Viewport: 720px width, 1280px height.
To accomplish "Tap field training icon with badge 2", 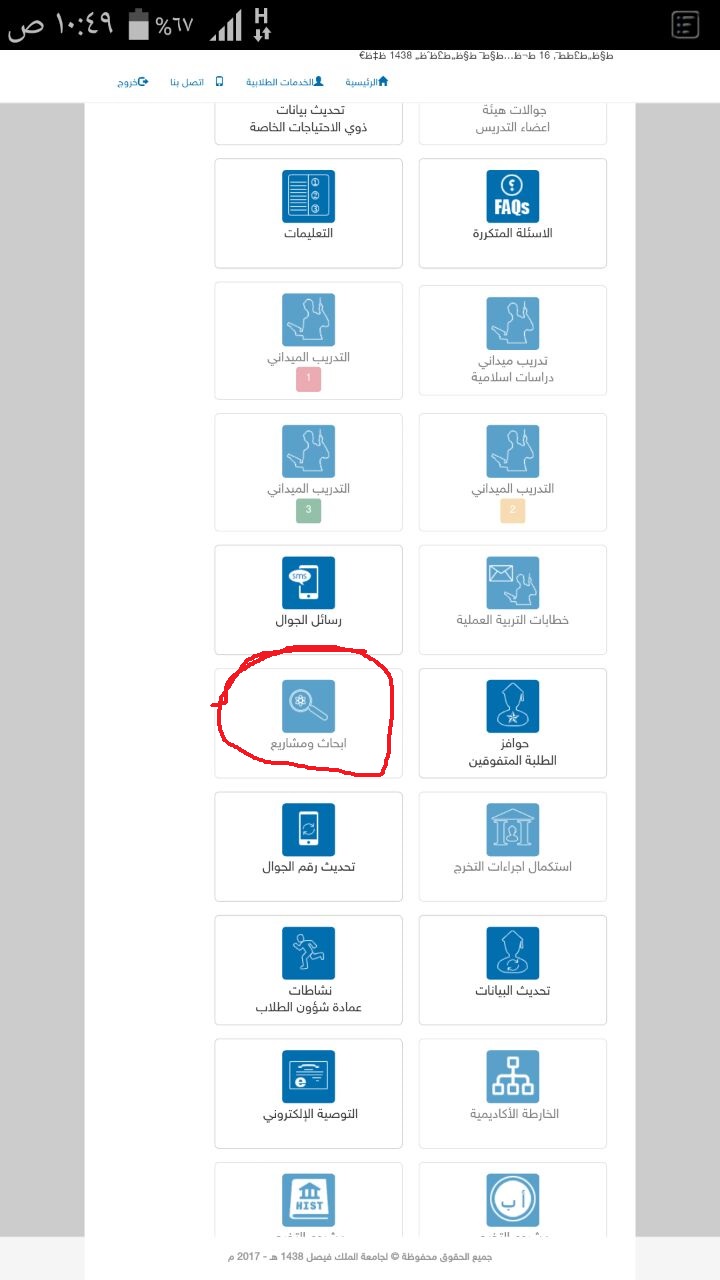I will coord(512,452).
